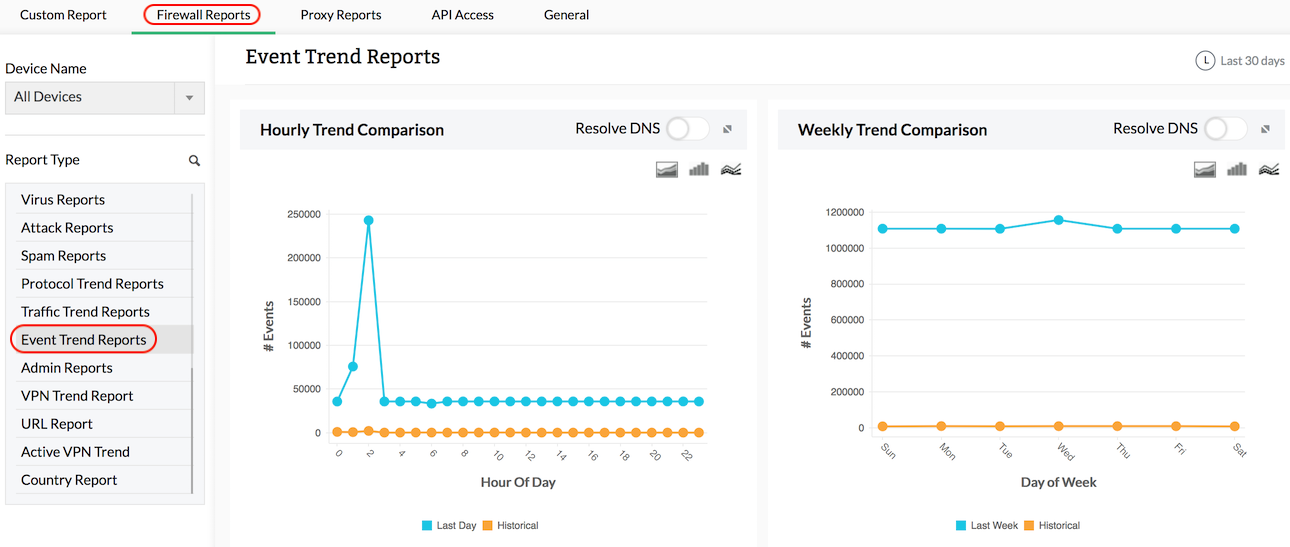Open Attack Reports in report list
The height and width of the screenshot is (547, 1290).
pos(67,228)
